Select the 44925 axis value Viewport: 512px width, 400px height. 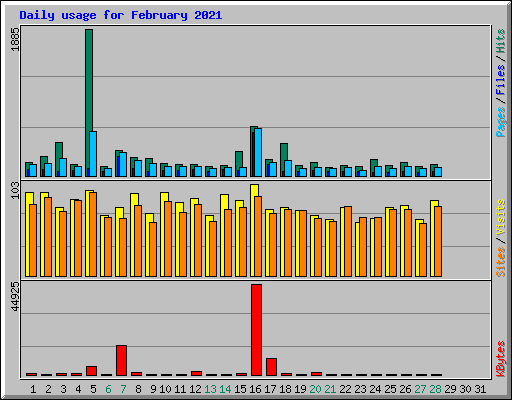(x=15, y=297)
